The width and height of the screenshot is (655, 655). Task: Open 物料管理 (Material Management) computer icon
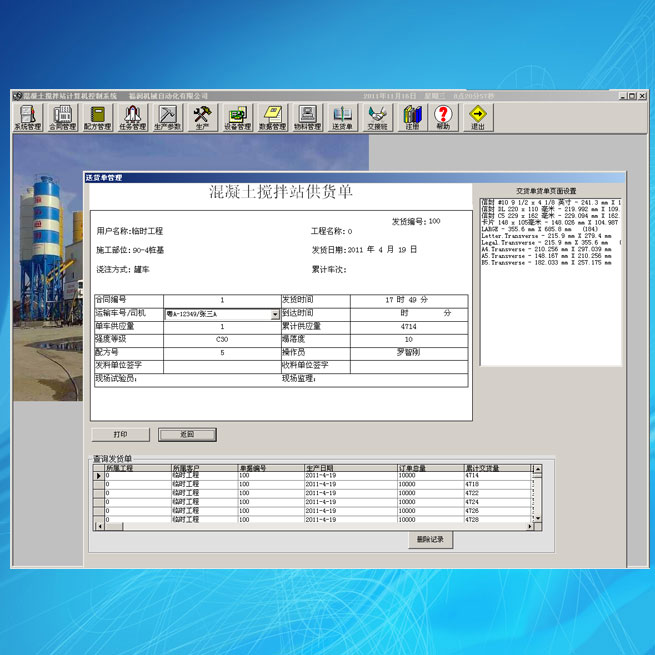tap(307, 118)
